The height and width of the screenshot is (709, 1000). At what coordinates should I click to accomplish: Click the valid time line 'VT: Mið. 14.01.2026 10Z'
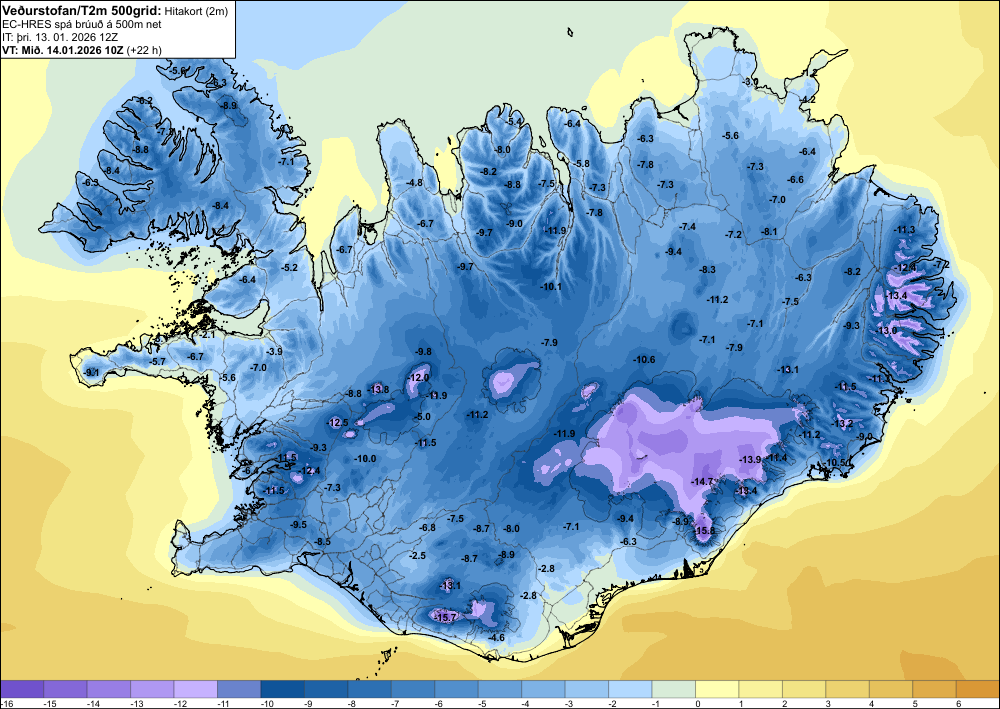63,50
